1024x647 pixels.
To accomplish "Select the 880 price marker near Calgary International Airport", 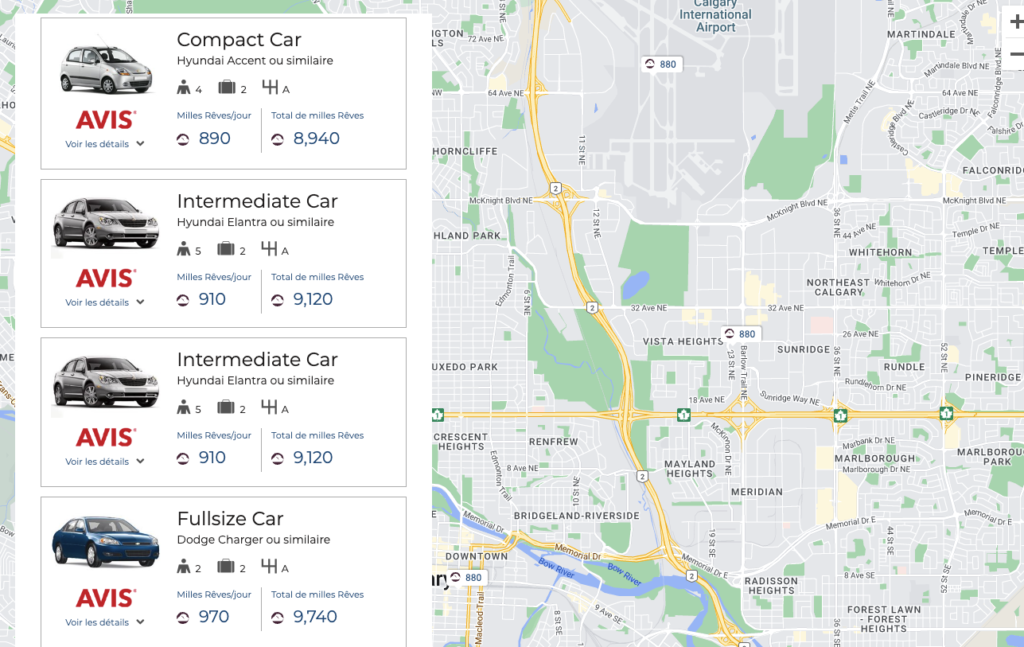I will [661, 63].
